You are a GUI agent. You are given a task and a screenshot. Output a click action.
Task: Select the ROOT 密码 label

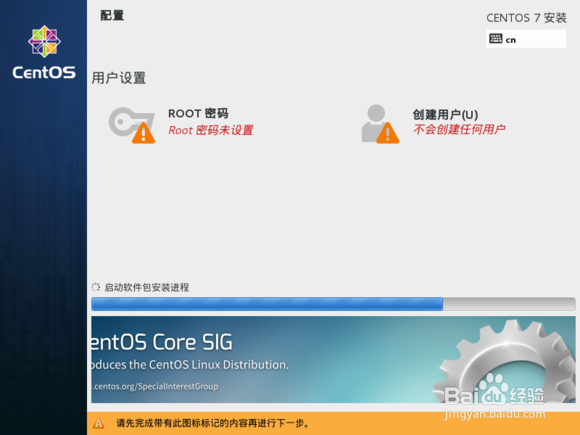coord(198,113)
